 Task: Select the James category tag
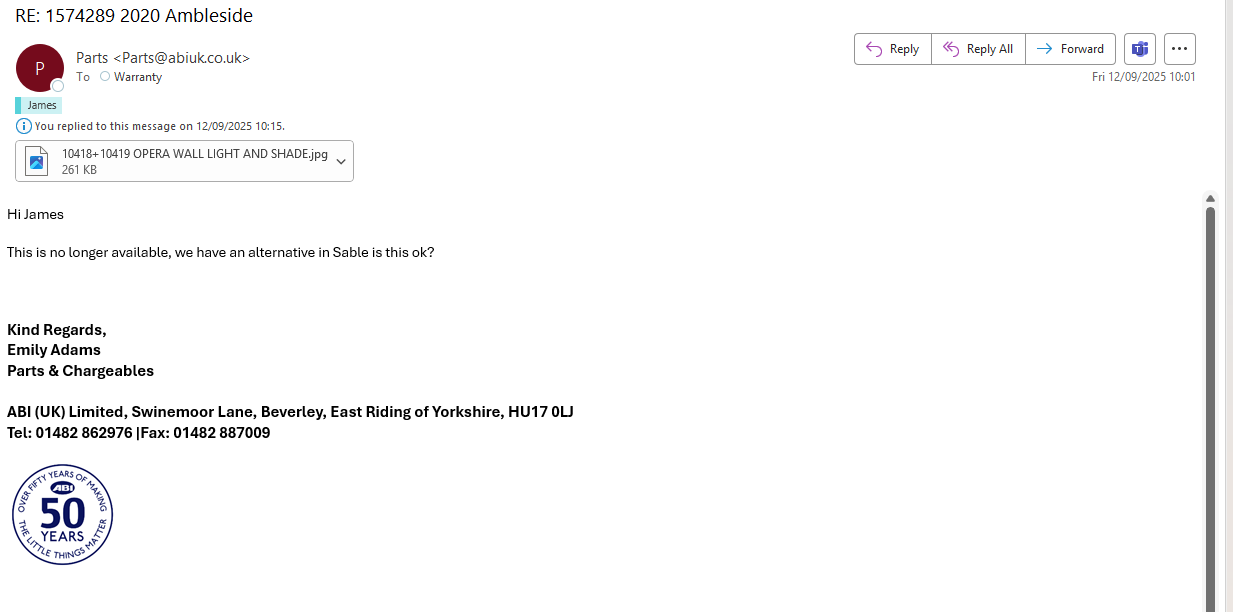click(x=41, y=105)
